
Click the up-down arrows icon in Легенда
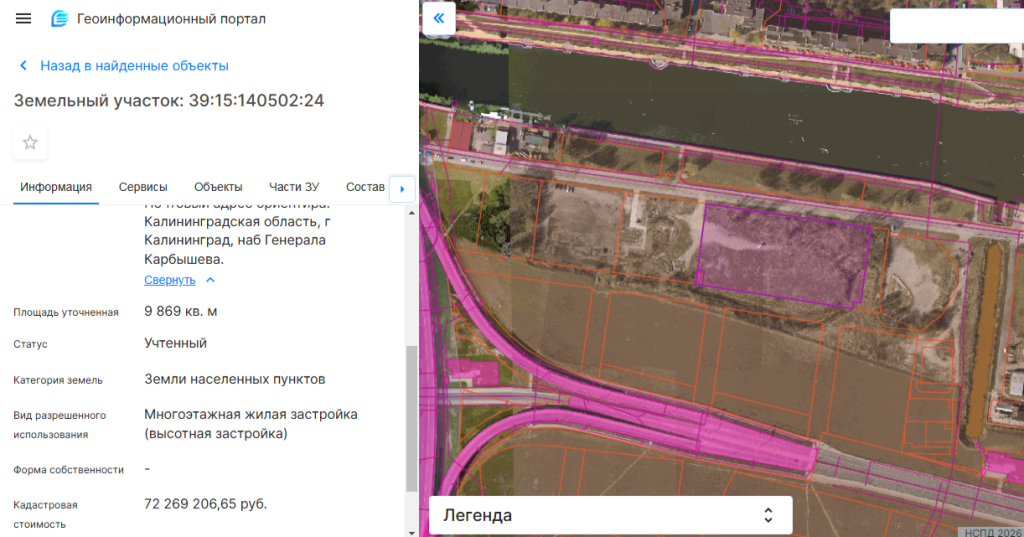click(768, 515)
